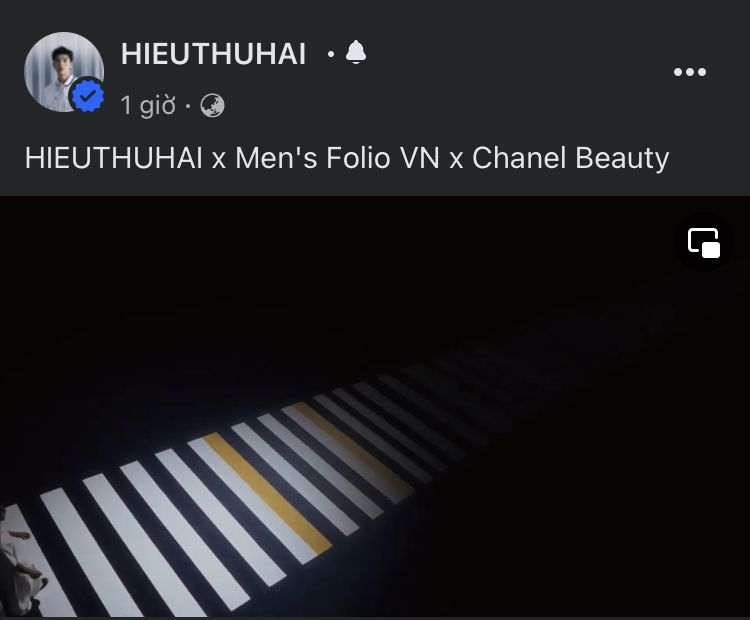Click "Men's Folio VN" in the caption

pyautogui.click(x=337, y=158)
